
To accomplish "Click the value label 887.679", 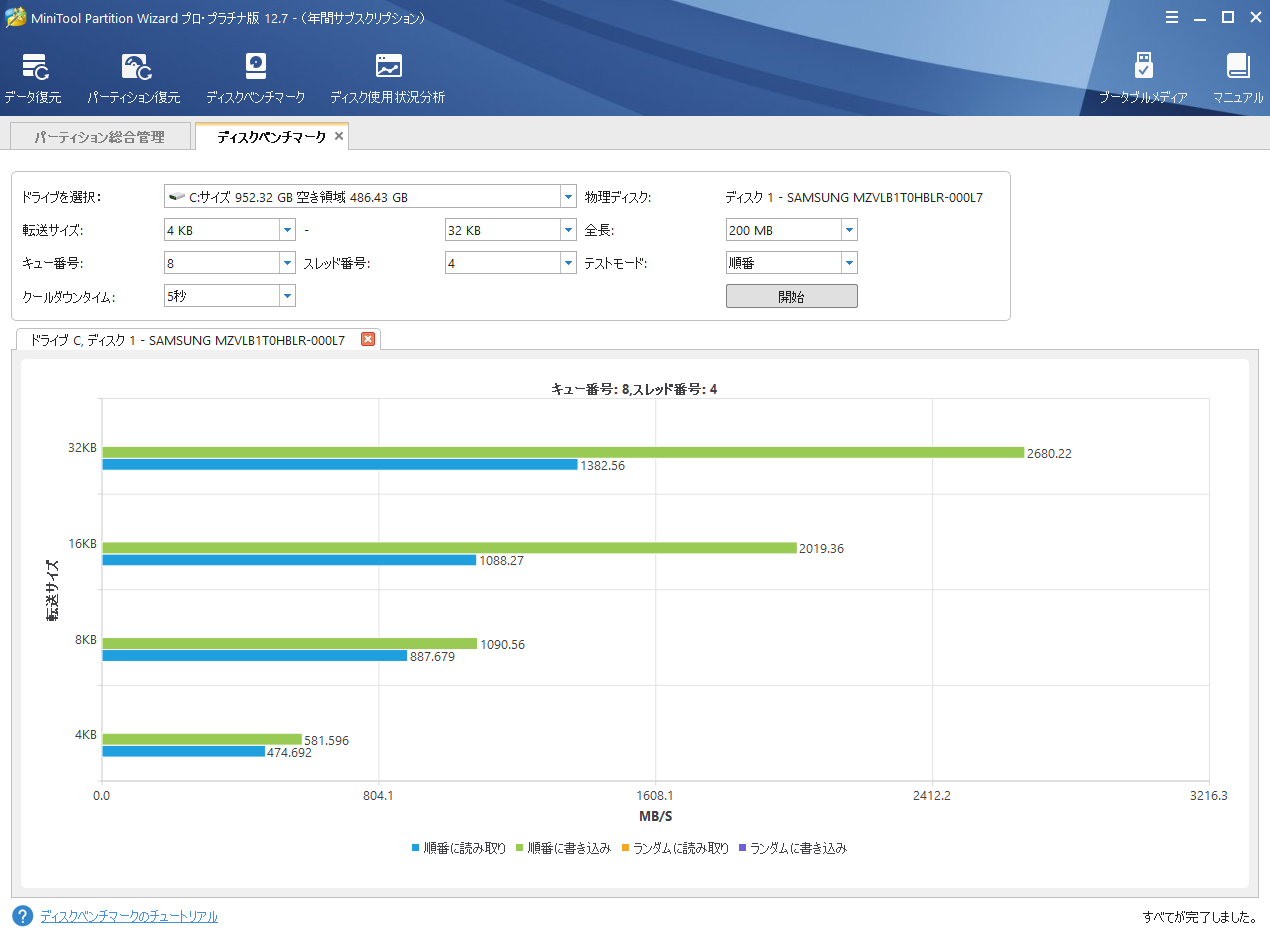I will [x=432, y=657].
